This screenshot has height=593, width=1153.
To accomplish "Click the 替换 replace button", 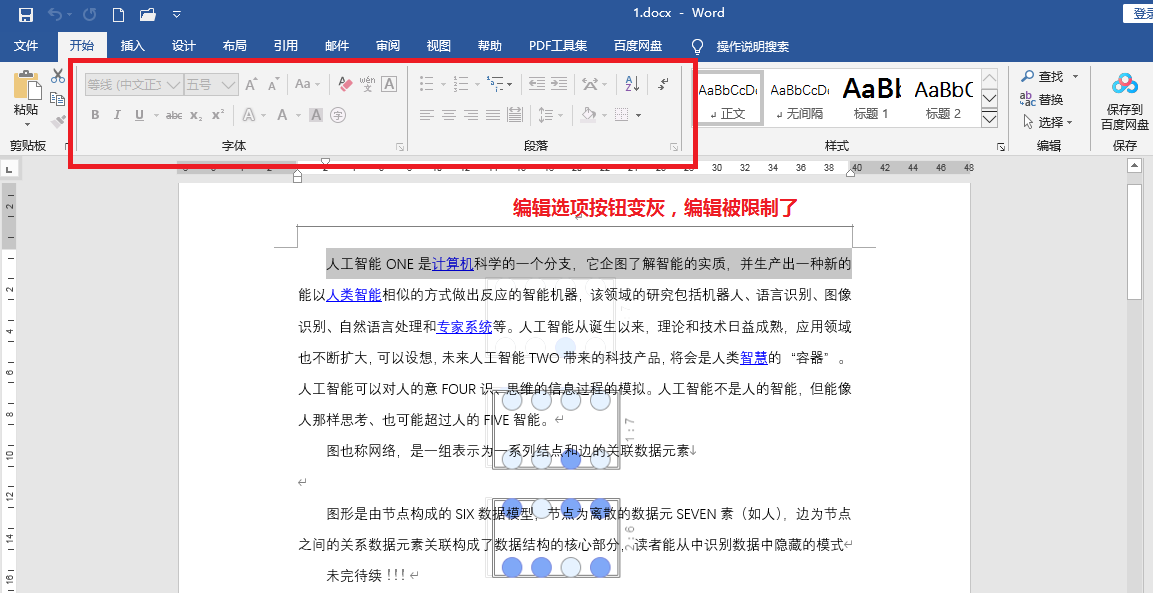I will [1043, 99].
